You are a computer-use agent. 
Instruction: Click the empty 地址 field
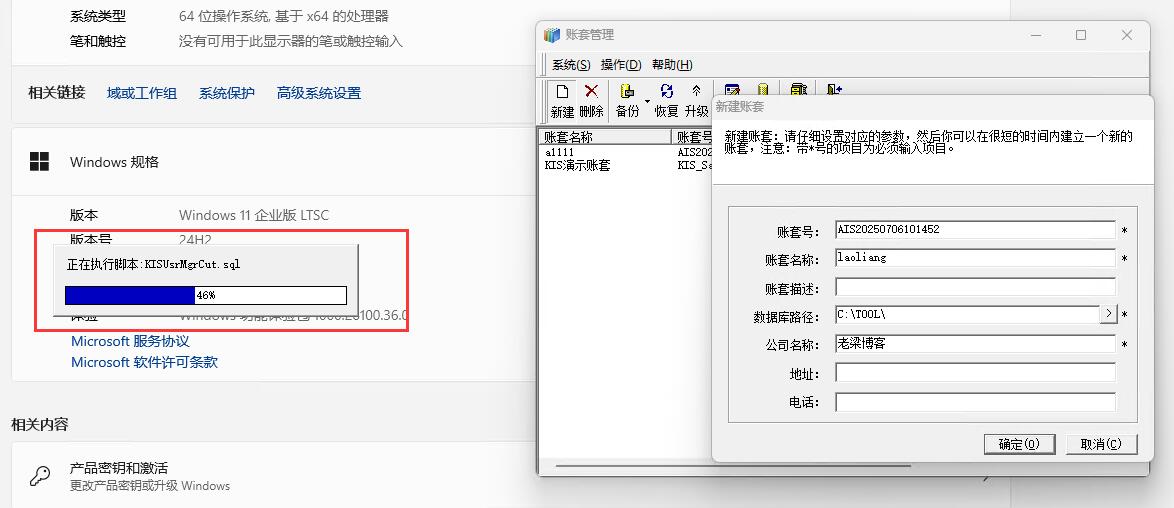tap(976, 372)
